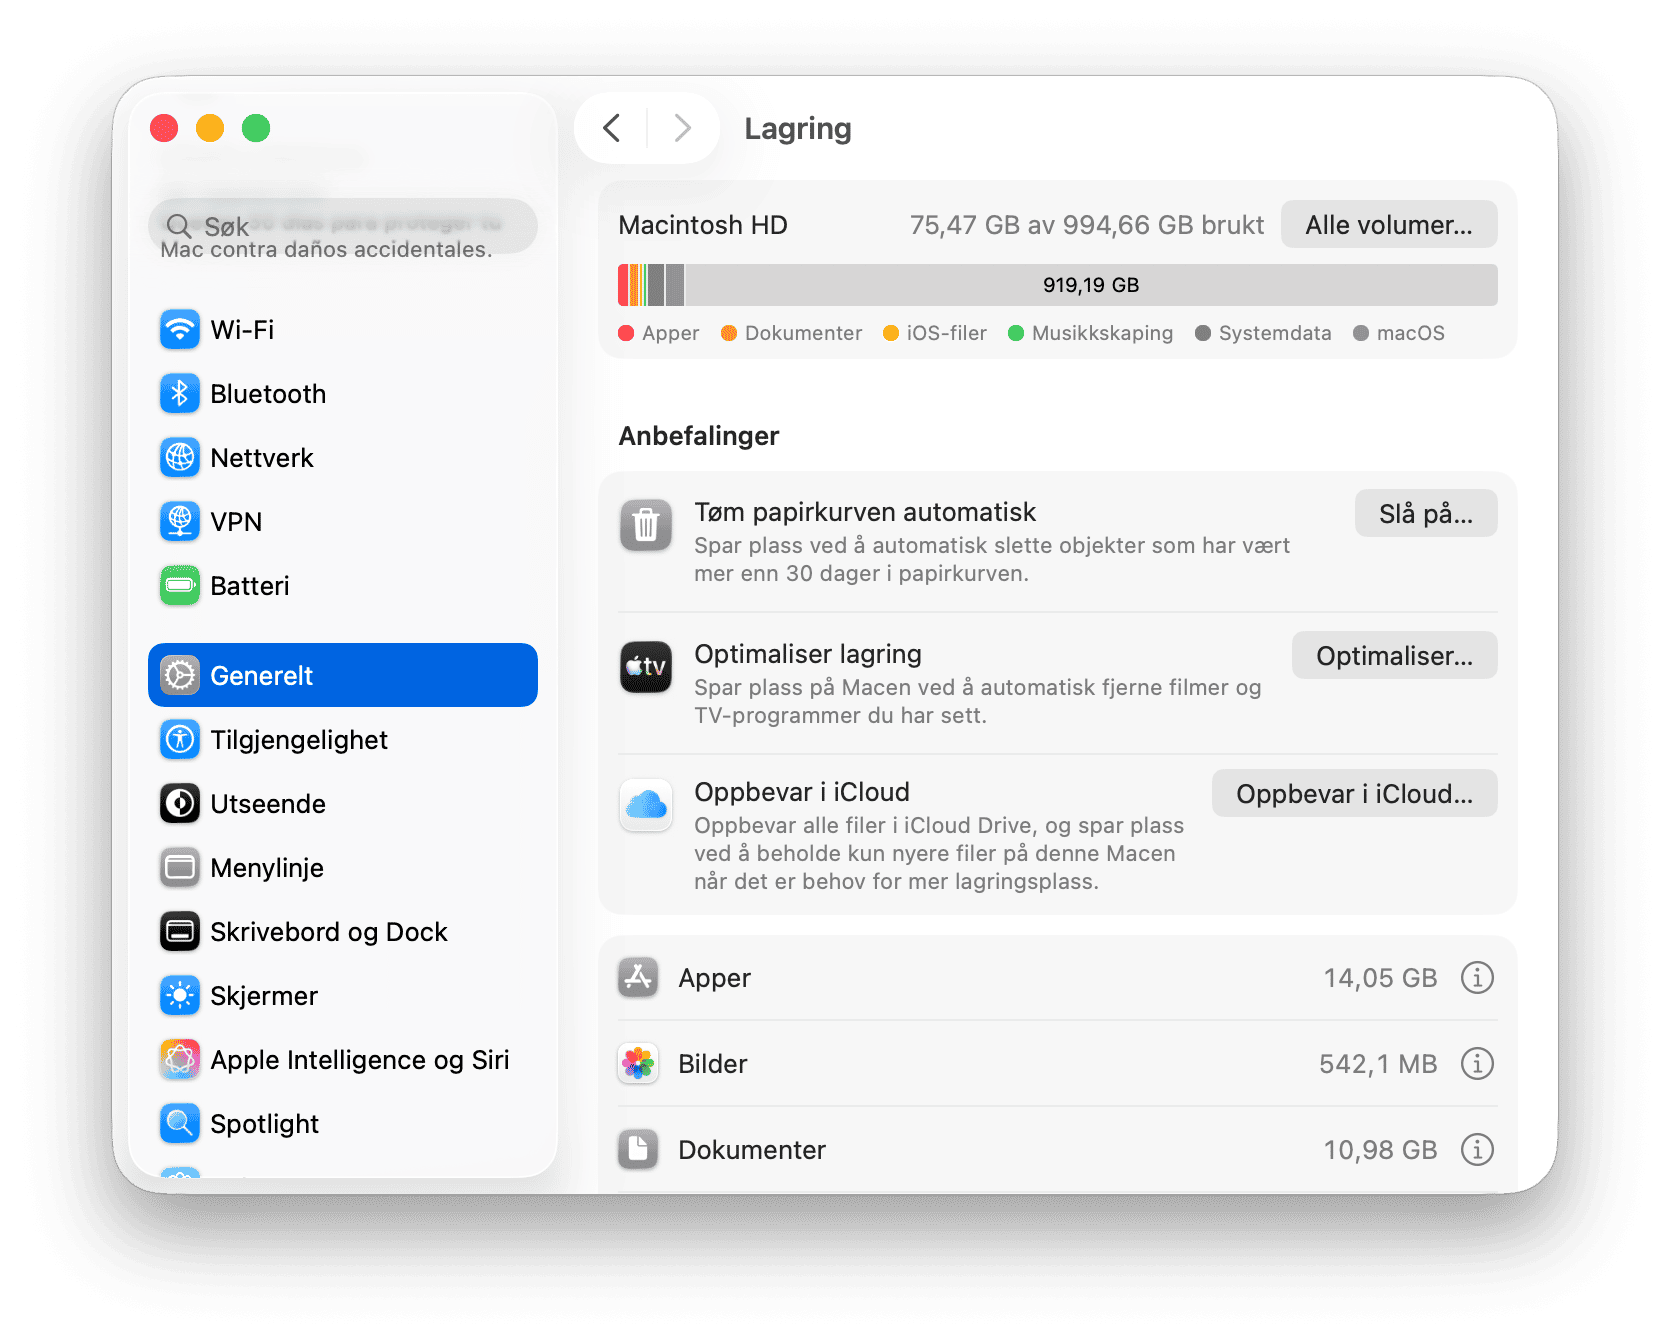Open Alle volumer list
1670x1342 pixels.
pos(1388,225)
